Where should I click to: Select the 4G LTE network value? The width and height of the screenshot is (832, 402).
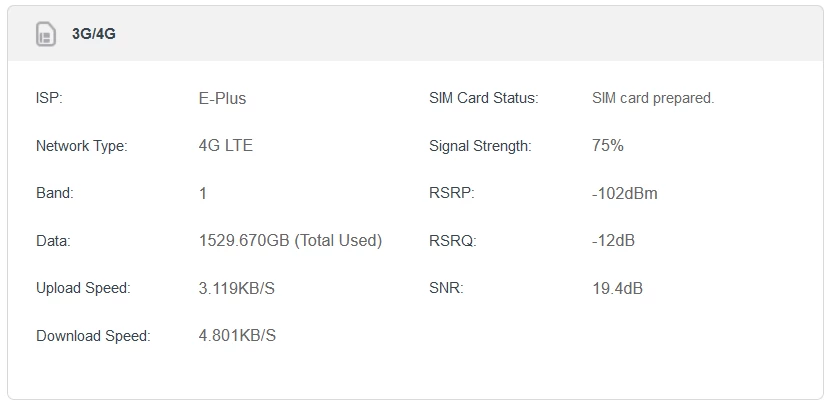click(226, 146)
